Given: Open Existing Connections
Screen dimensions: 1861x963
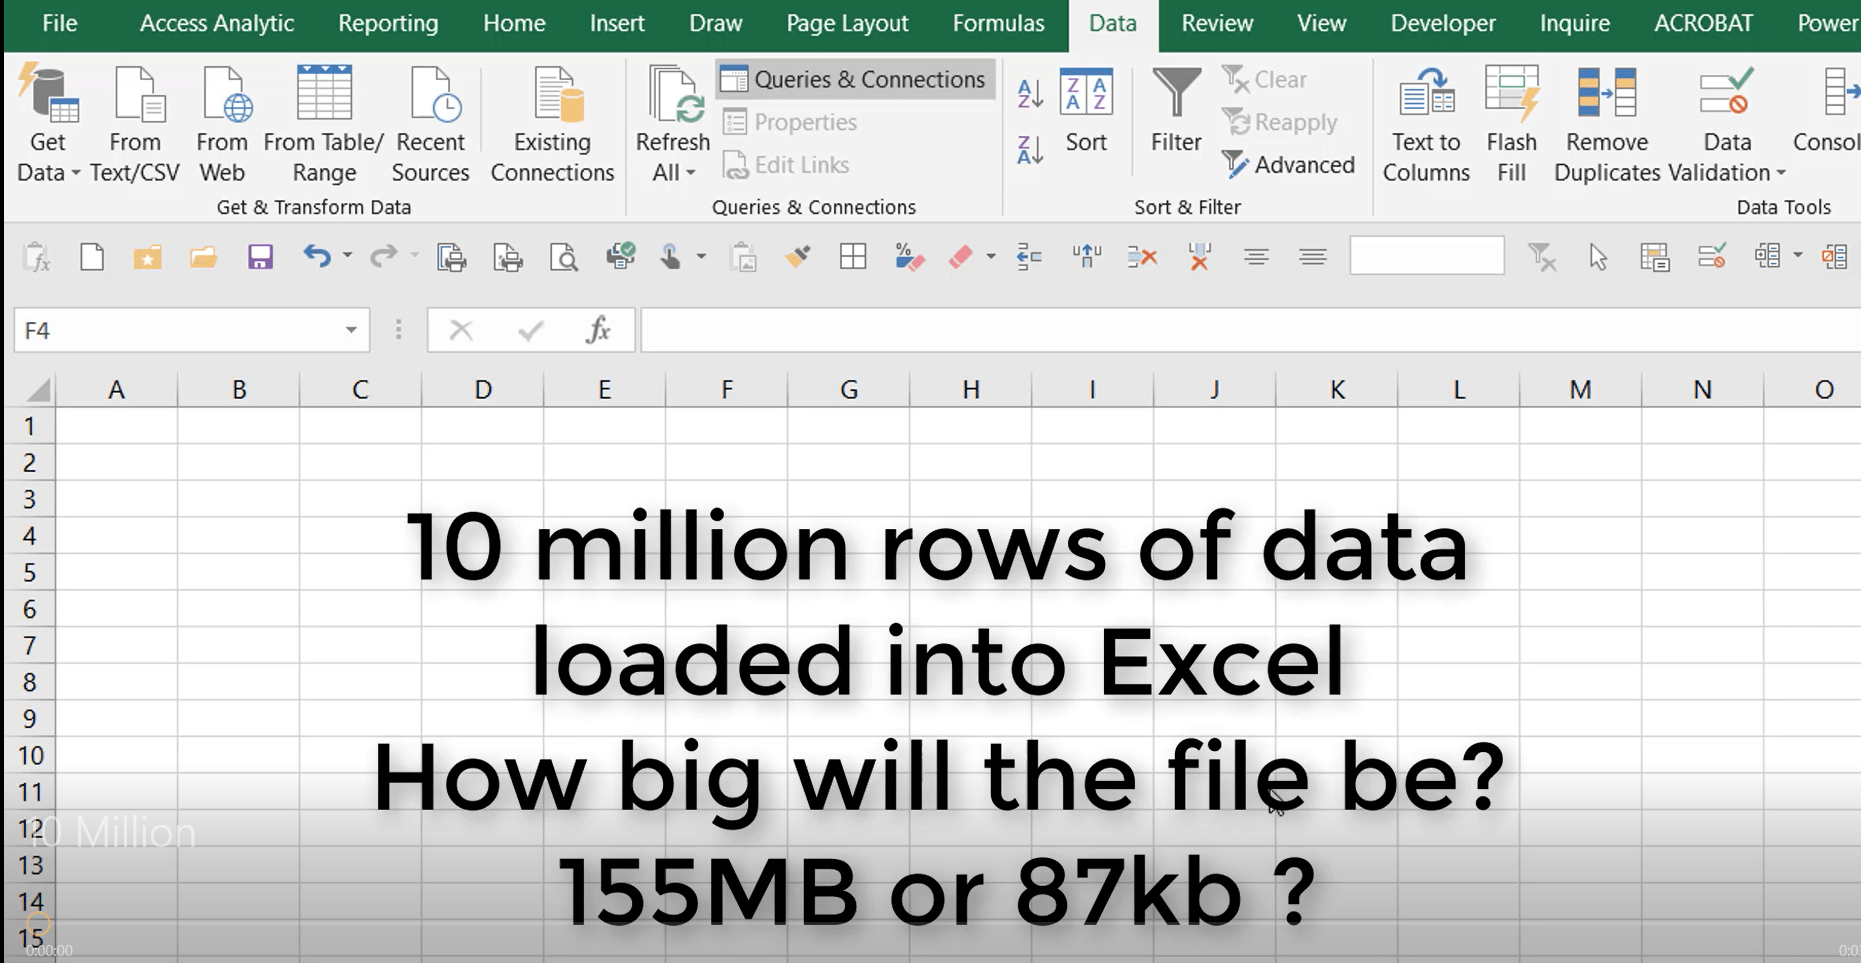Looking at the screenshot, I should coord(551,120).
